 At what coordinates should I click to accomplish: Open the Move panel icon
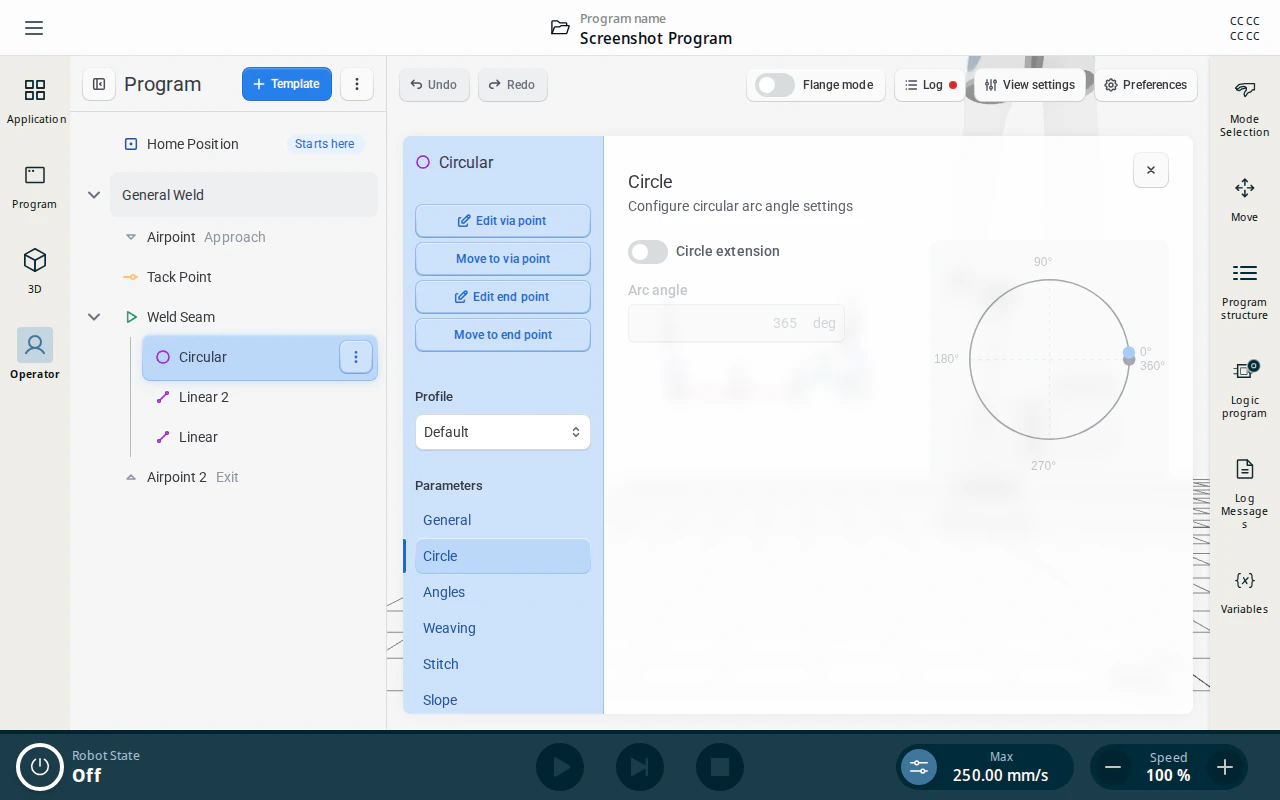pyautogui.click(x=1244, y=200)
